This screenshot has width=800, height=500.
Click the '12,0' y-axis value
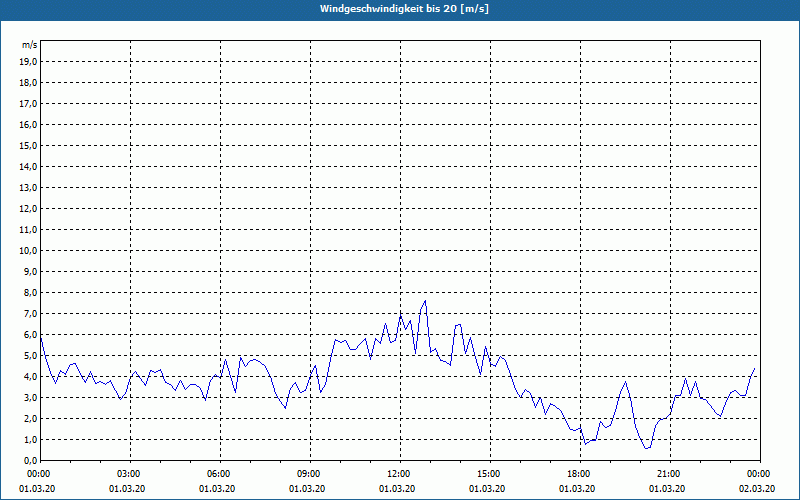28,209
